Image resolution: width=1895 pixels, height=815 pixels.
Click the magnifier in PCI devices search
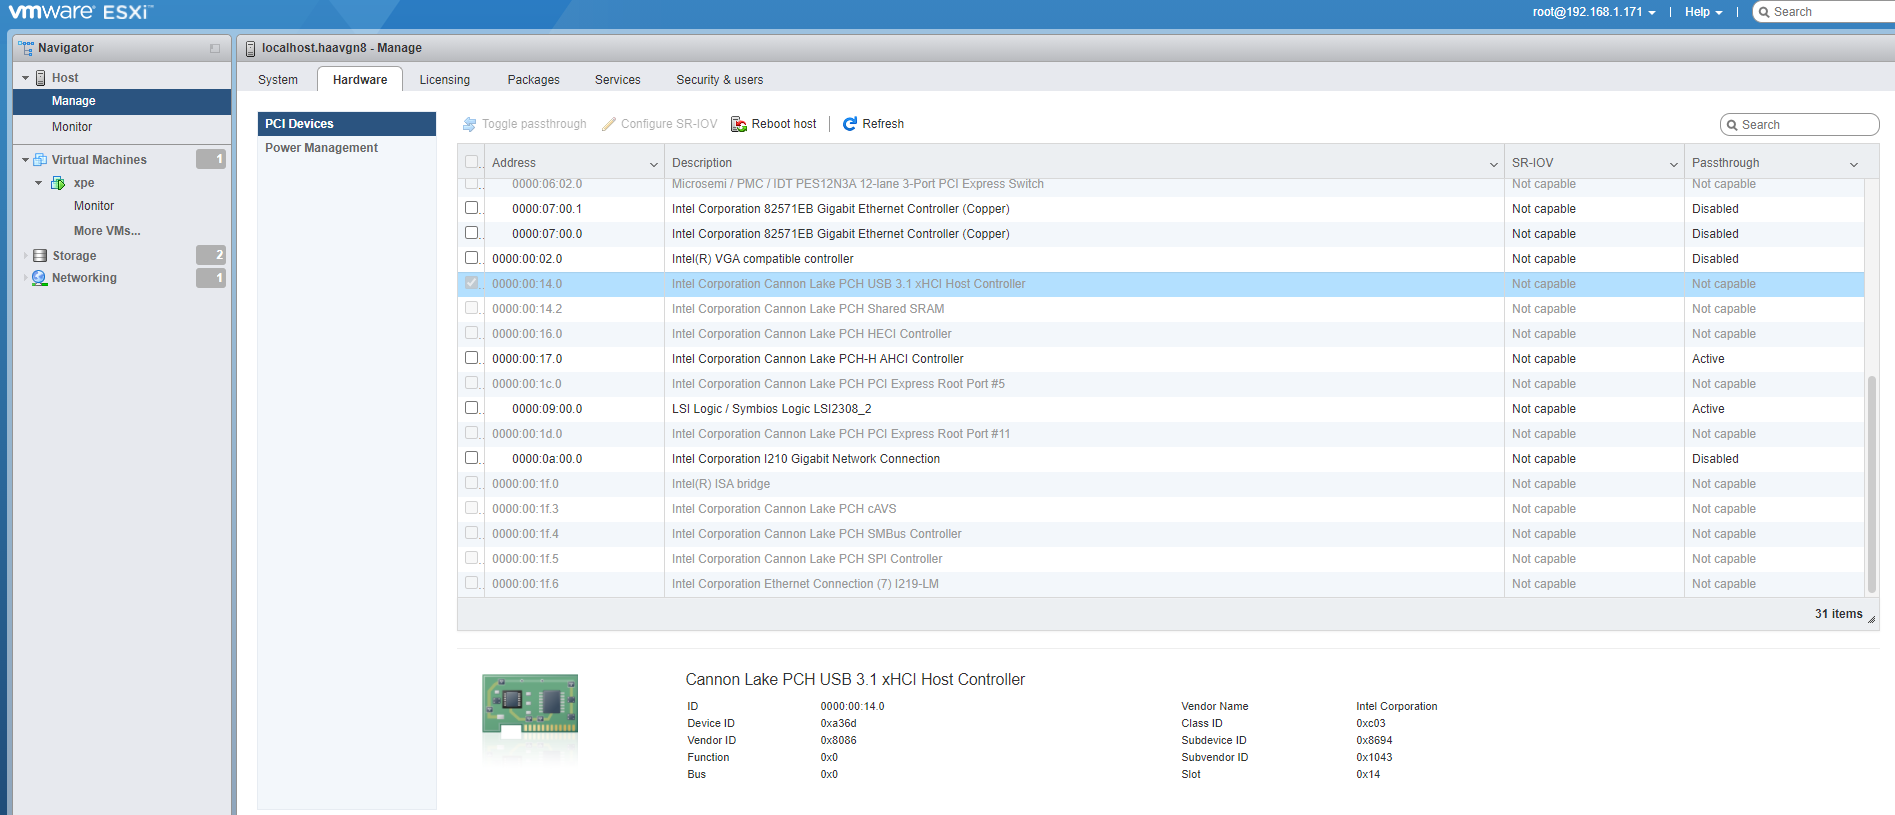click(x=1732, y=125)
